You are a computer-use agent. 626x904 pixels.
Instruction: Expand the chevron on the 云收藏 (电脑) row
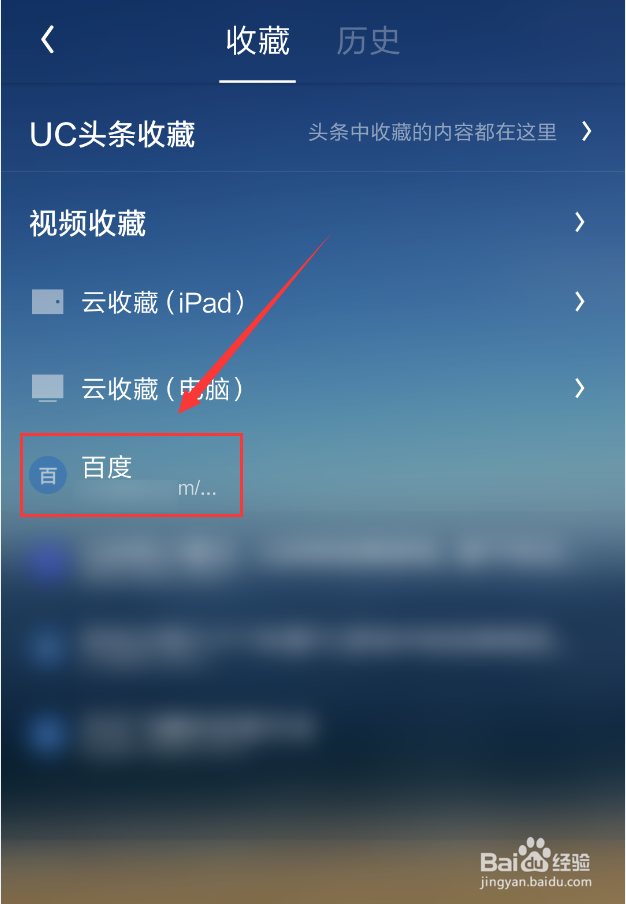click(580, 388)
